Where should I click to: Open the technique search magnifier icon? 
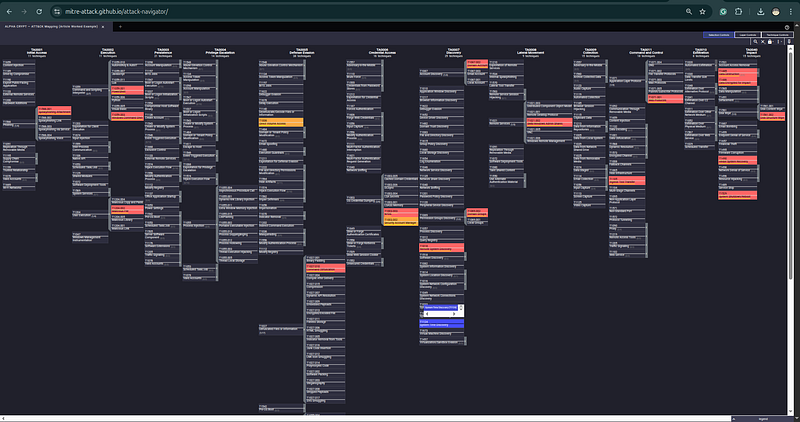[755, 42]
